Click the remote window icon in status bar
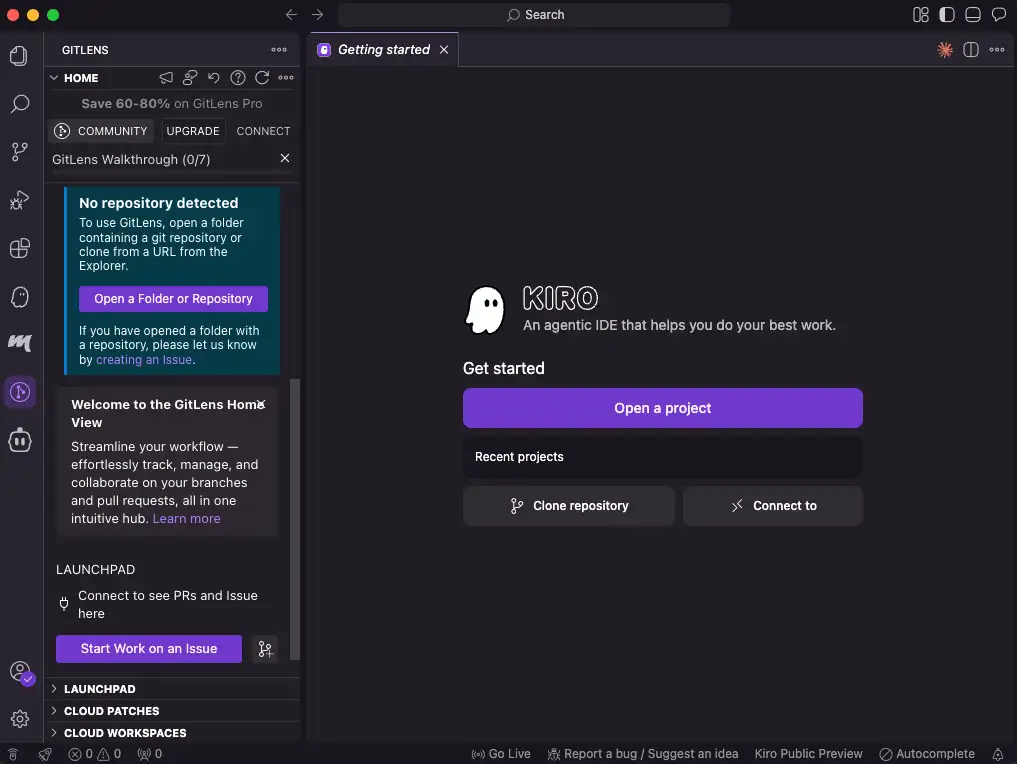Screen dimensions: 1017x764 (13, 754)
